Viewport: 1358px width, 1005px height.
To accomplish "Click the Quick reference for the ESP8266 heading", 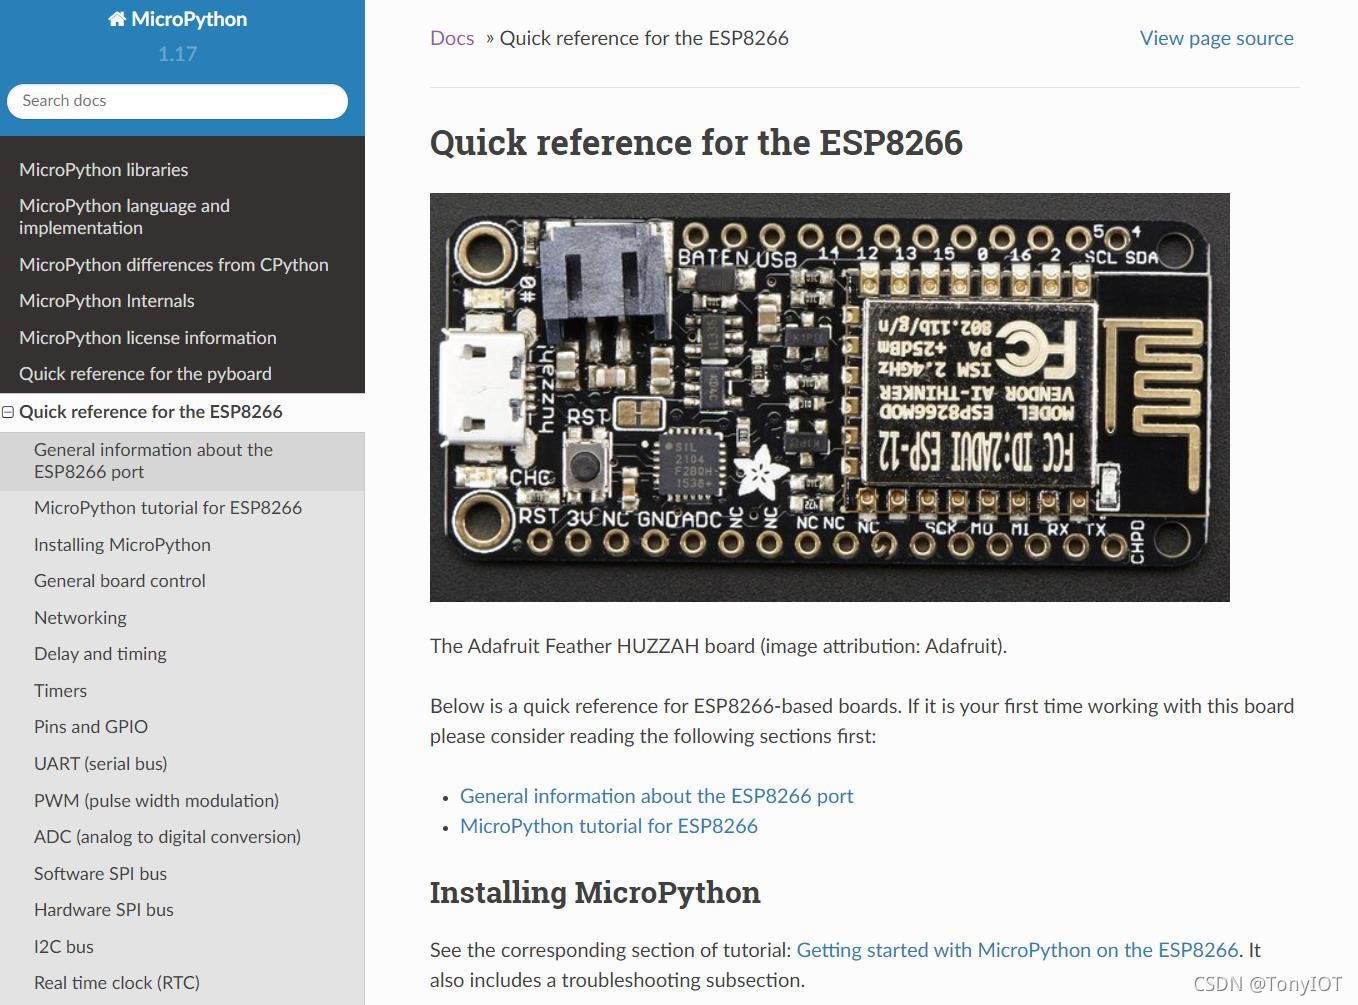I will coord(696,142).
